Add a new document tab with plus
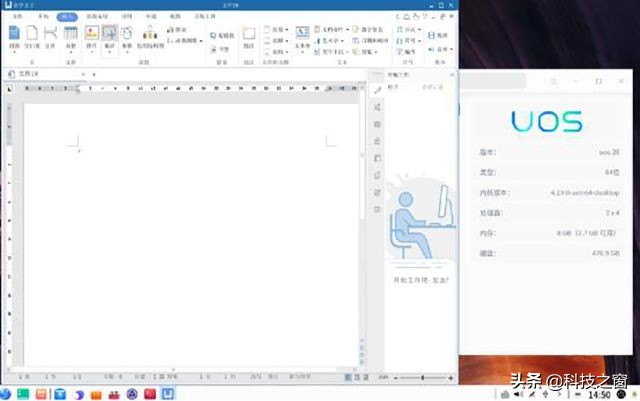This screenshot has width=640, height=401. click(x=93, y=74)
